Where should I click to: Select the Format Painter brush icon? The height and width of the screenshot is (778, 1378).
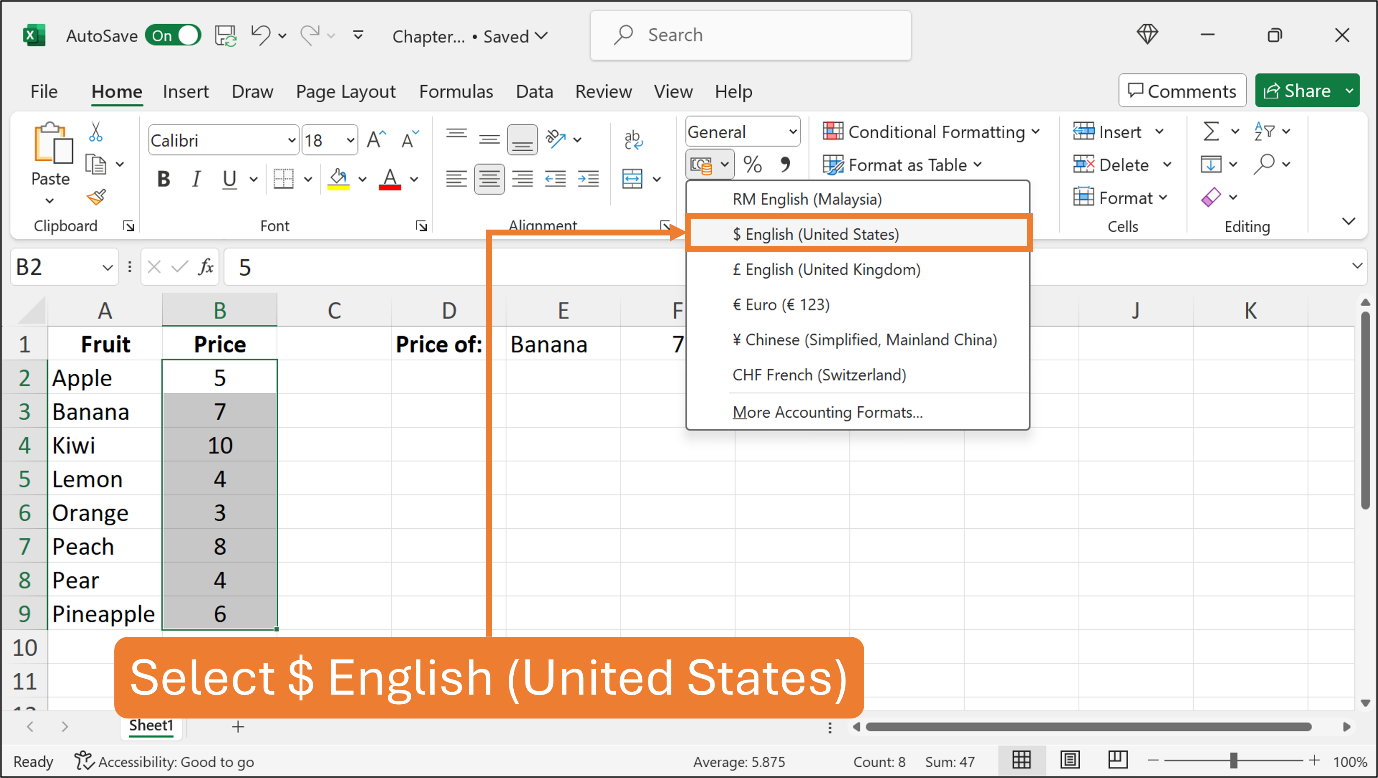pyautogui.click(x=96, y=197)
